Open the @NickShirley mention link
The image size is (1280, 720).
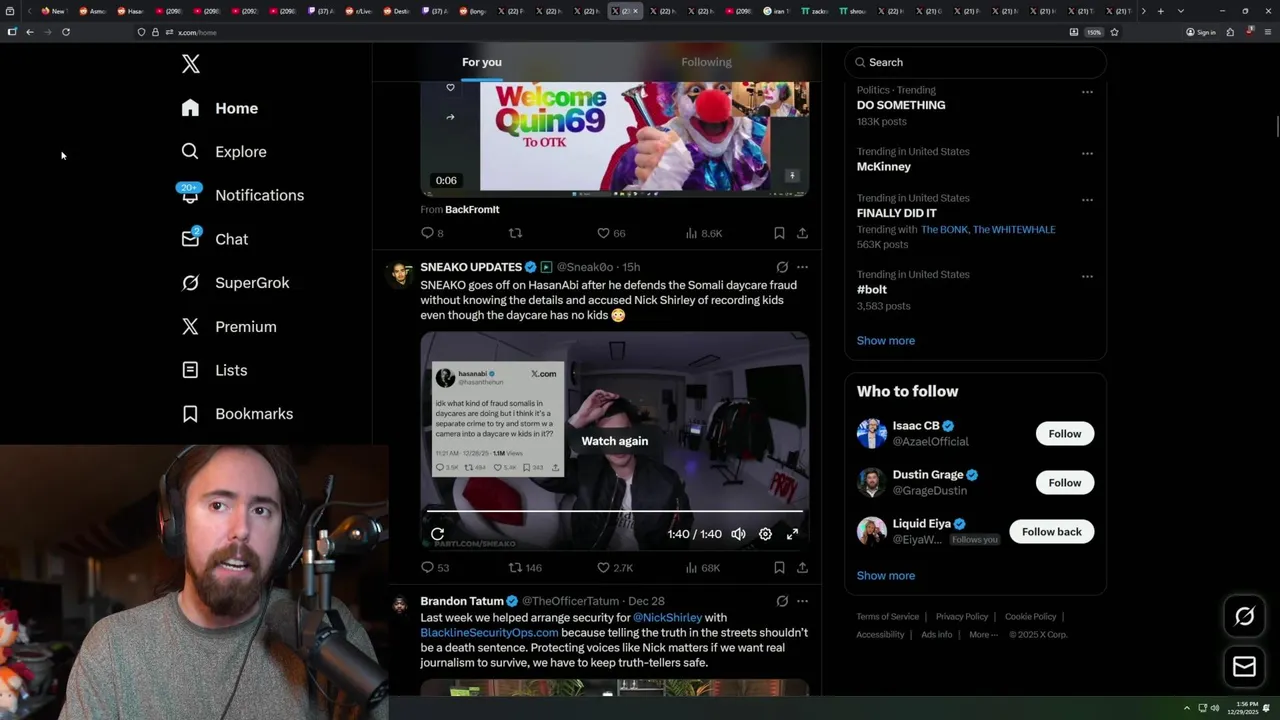667,618
